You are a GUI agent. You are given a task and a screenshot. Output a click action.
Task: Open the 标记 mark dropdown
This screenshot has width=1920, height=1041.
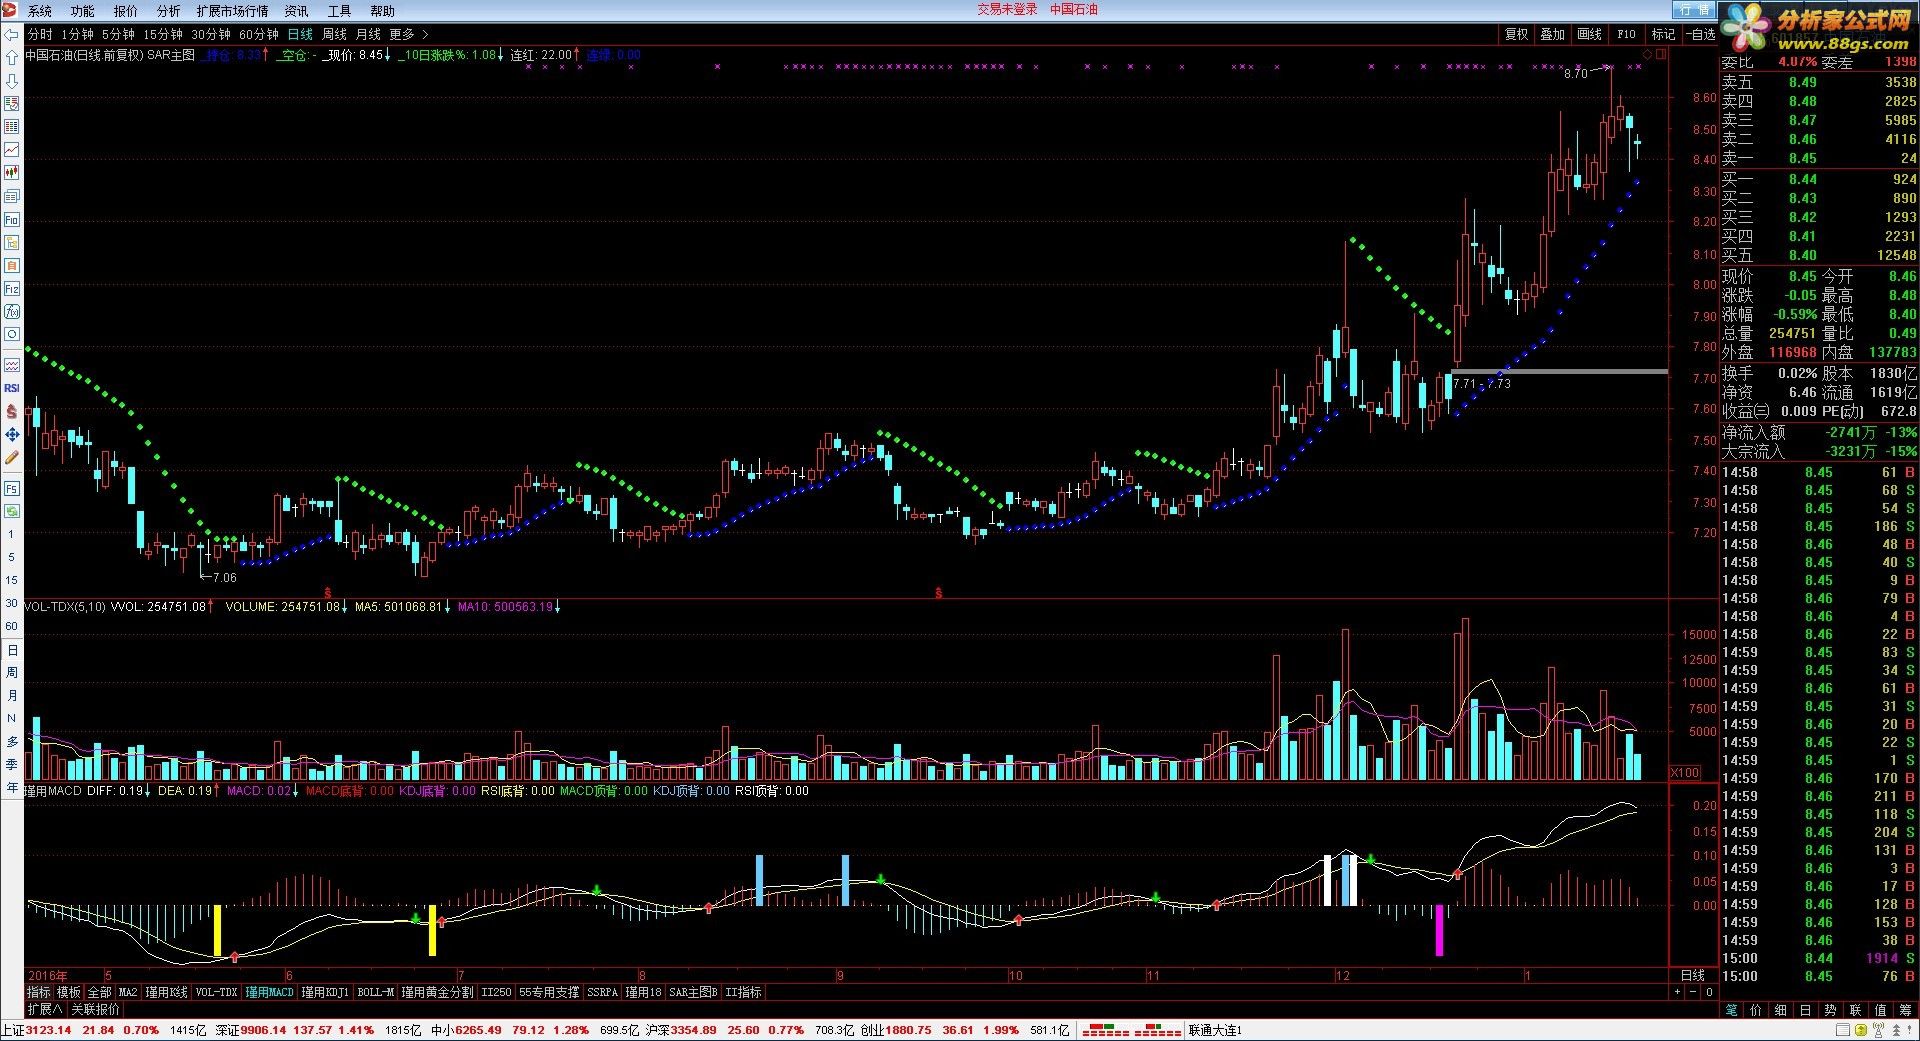coord(1663,34)
